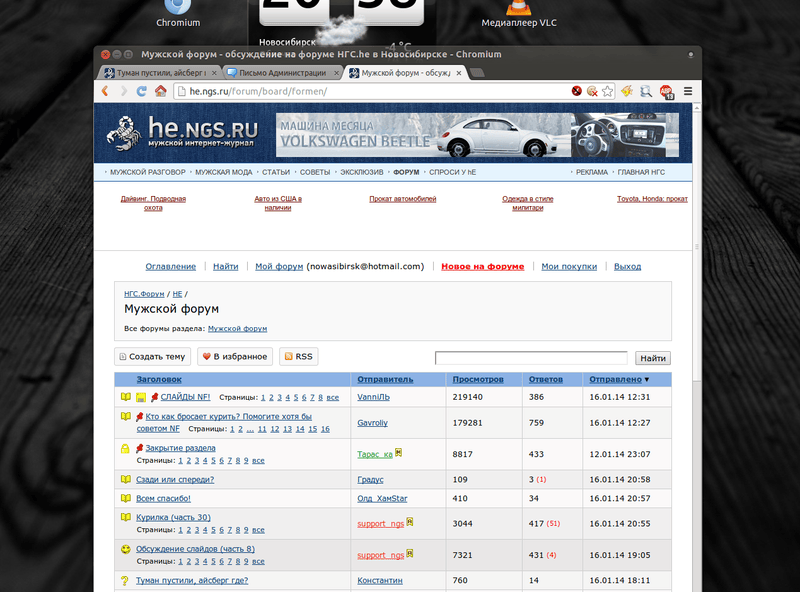Open ЭКСКЛЮЗИВ menu section

362,172
